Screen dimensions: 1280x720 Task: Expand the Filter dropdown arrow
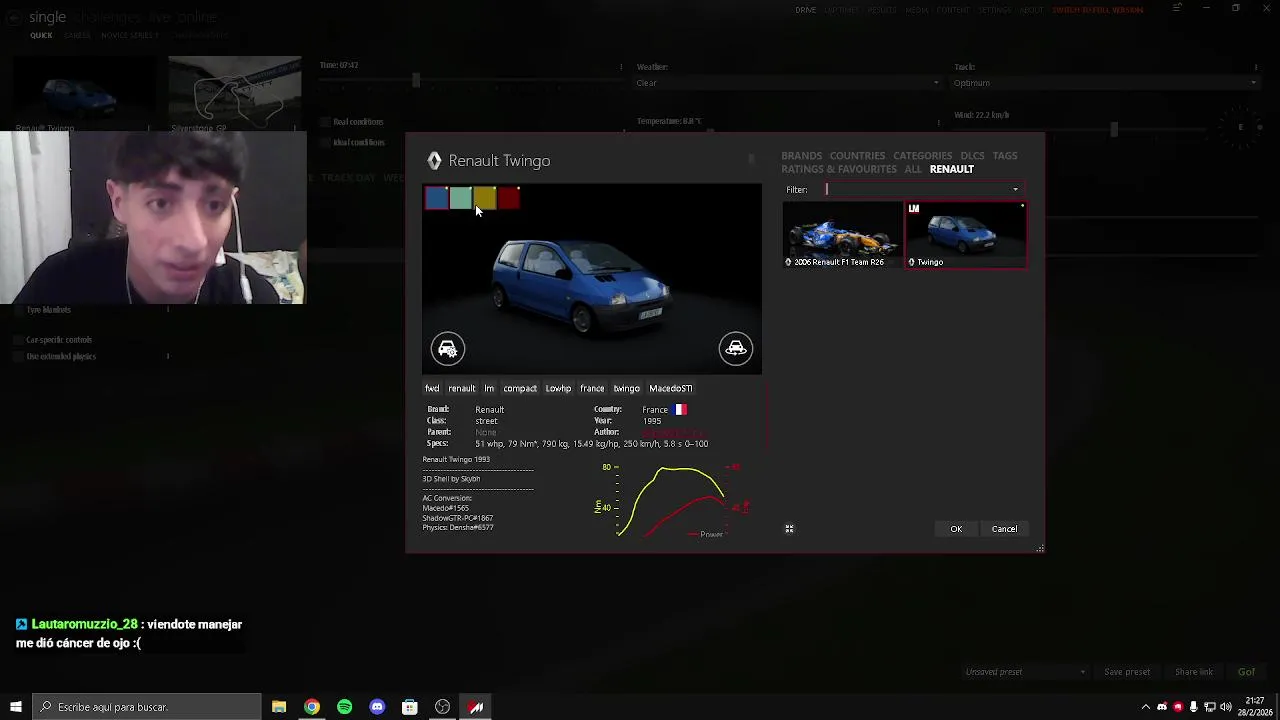tap(1015, 189)
